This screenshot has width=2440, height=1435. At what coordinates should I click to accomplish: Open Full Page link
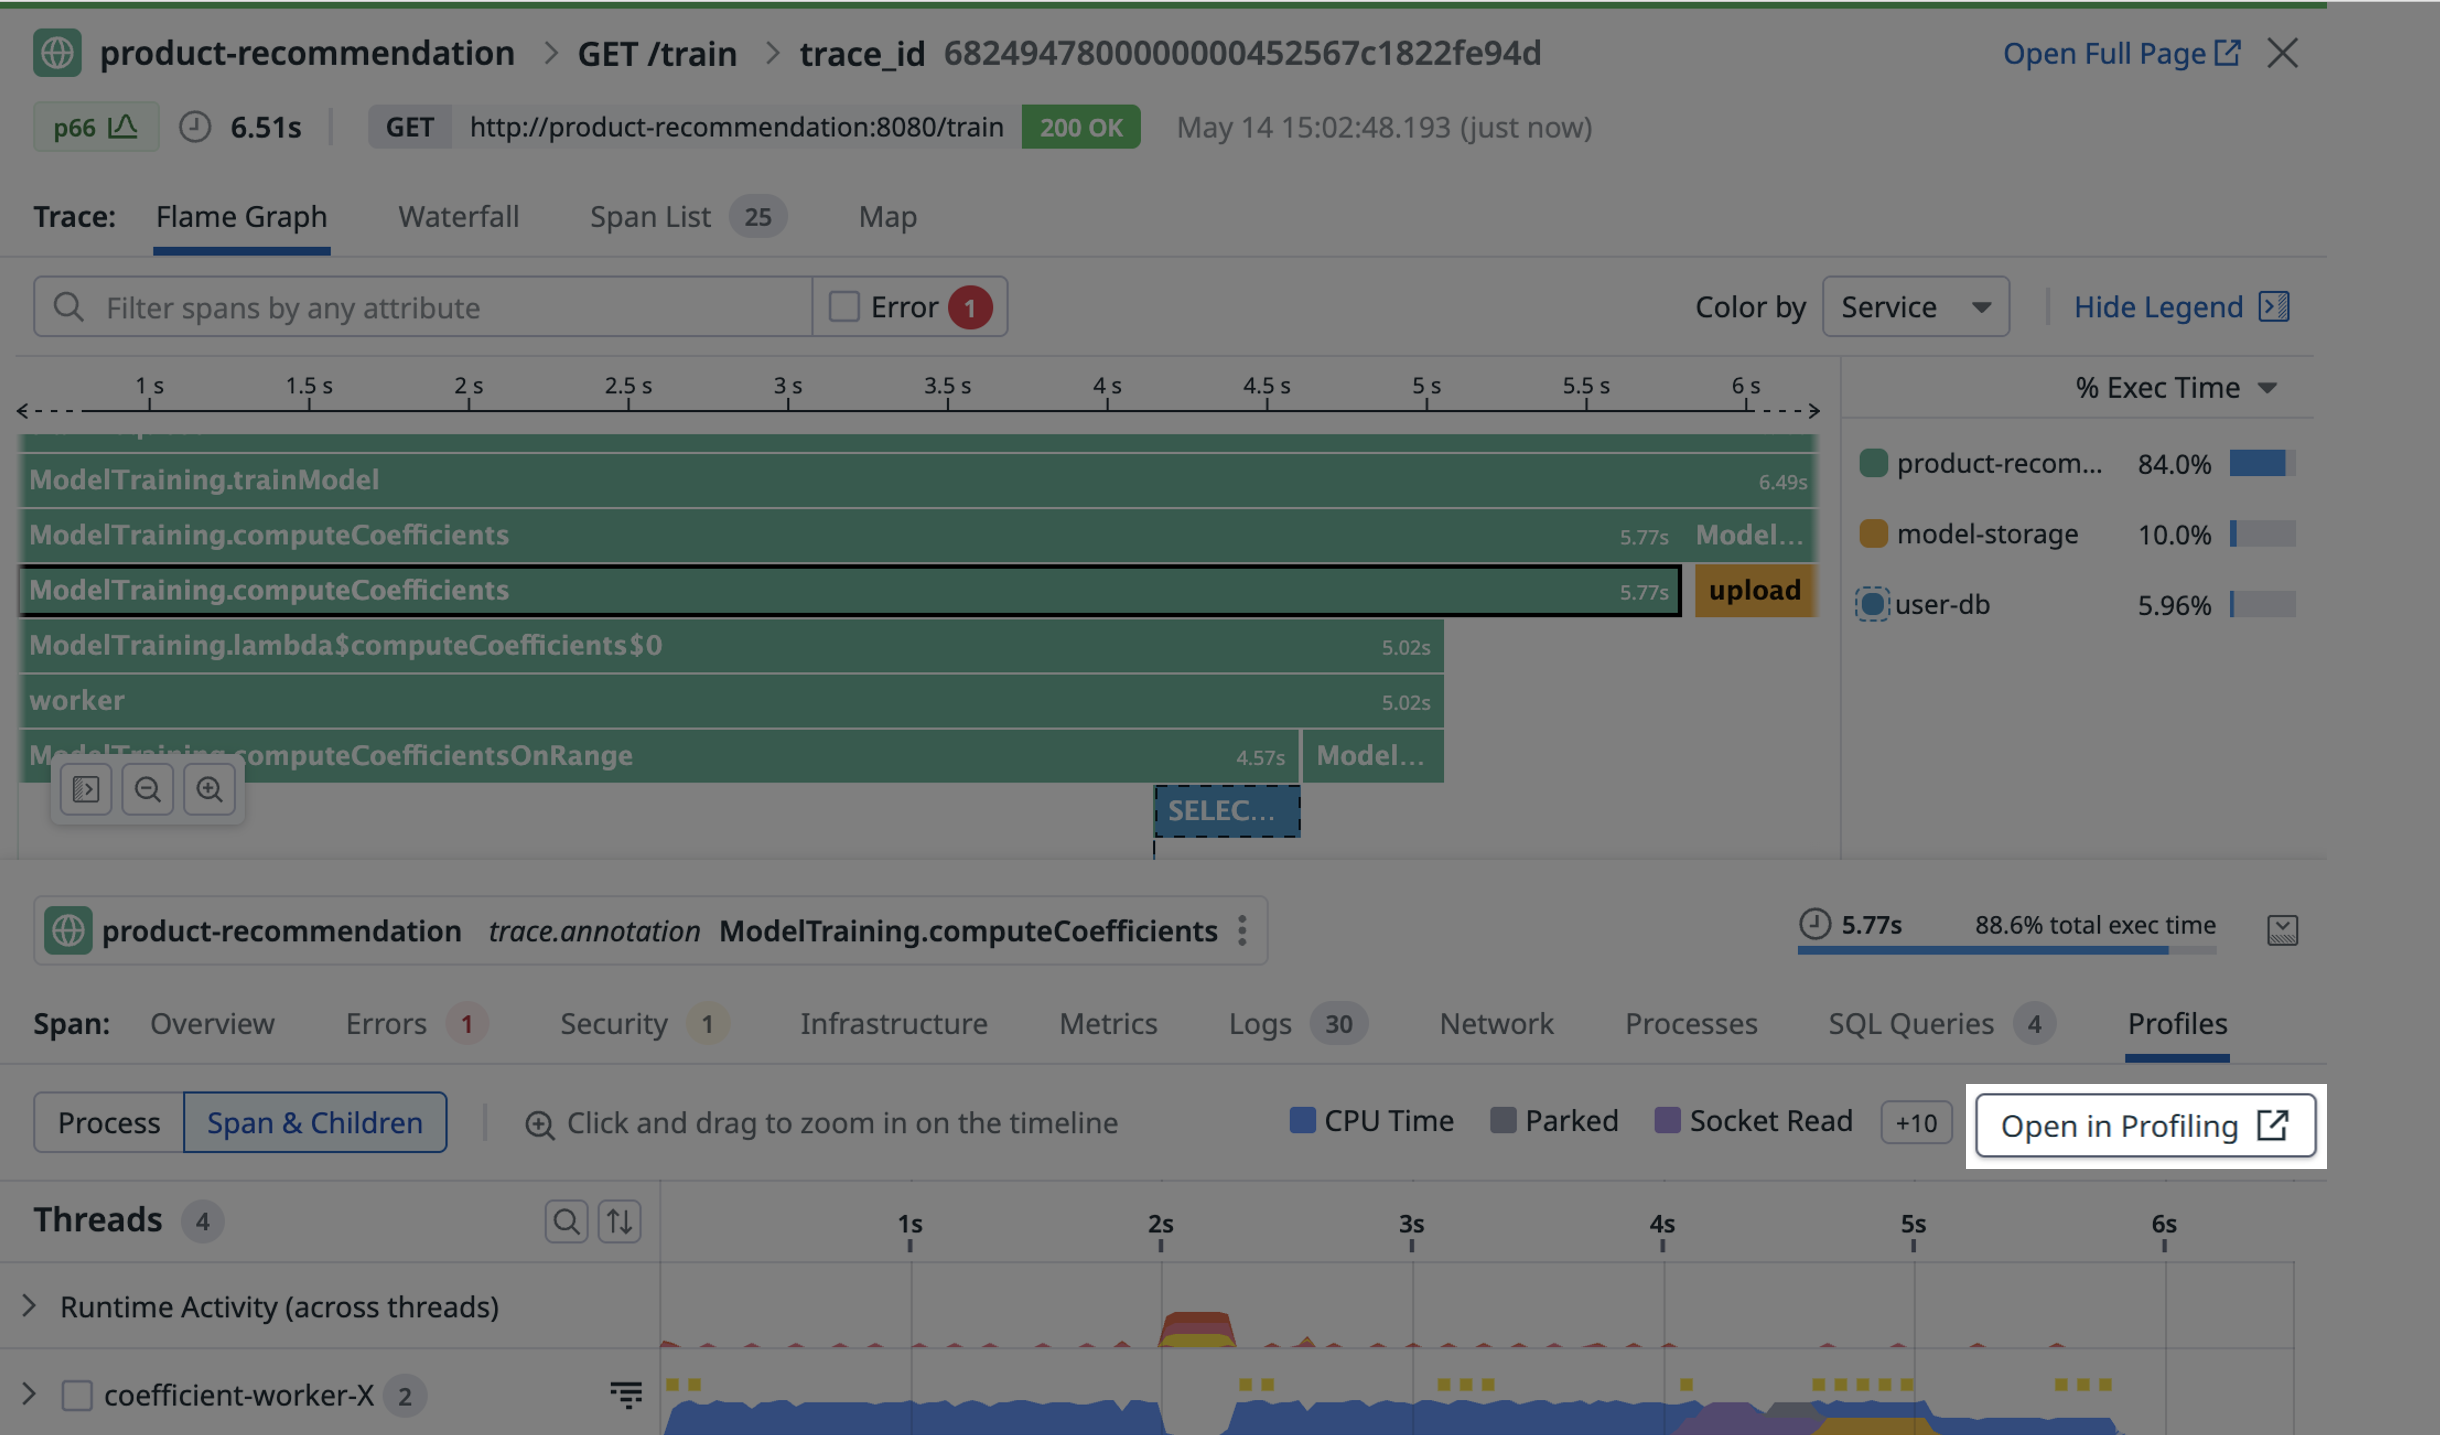tap(2120, 54)
